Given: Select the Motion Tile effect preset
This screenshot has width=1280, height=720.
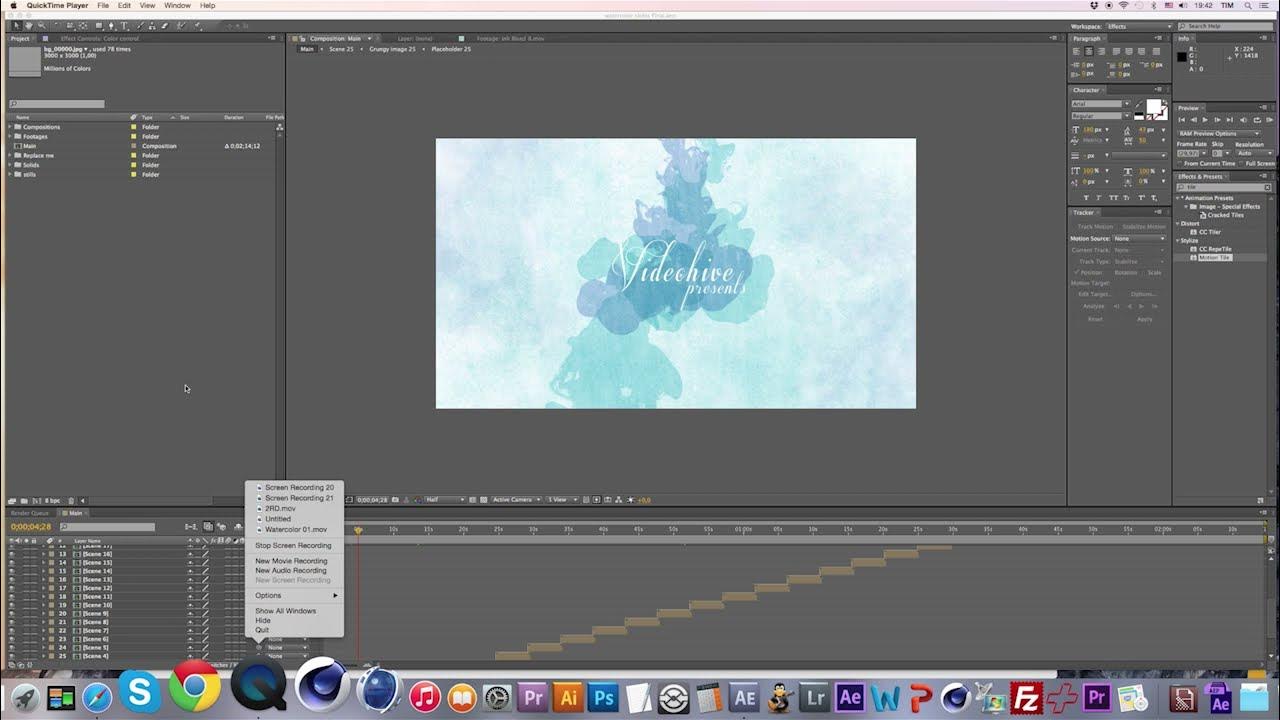Looking at the screenshot, I should pos(1214,258).
